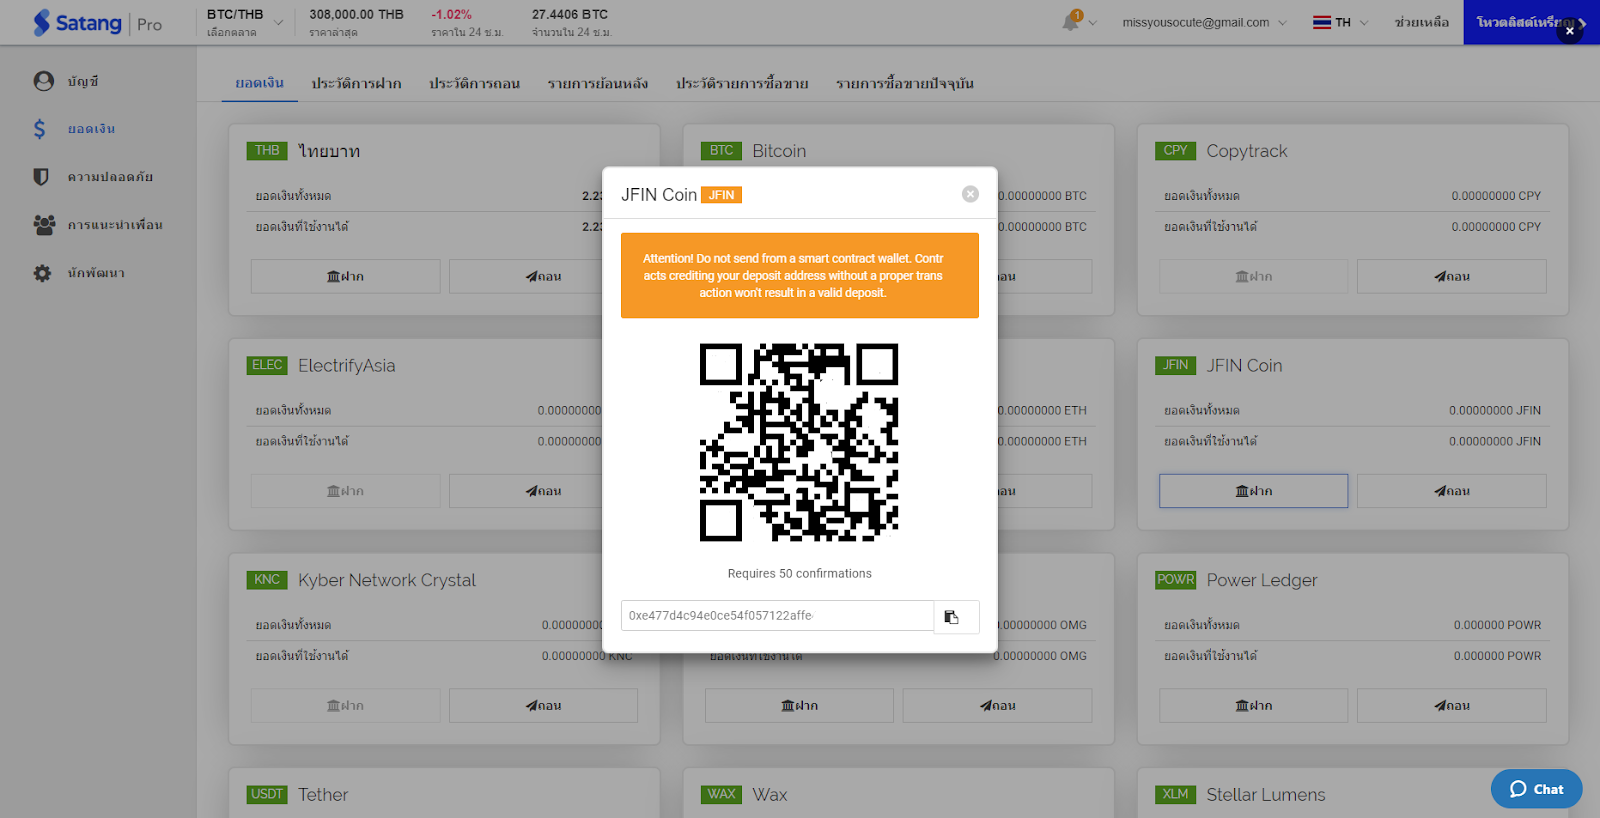Click the orange JFIN tag in the dialog title
This screenshot has height=818, width=1600.
tap(721, 195)
